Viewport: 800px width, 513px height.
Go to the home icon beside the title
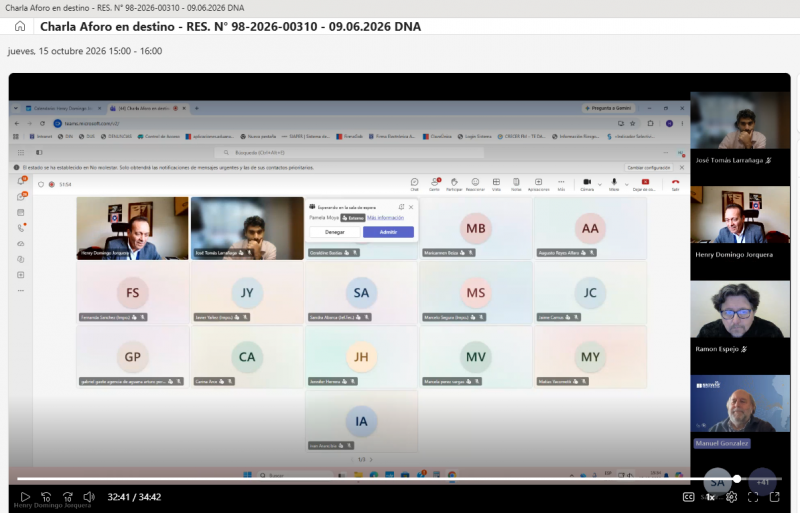[x=20, y=26]
